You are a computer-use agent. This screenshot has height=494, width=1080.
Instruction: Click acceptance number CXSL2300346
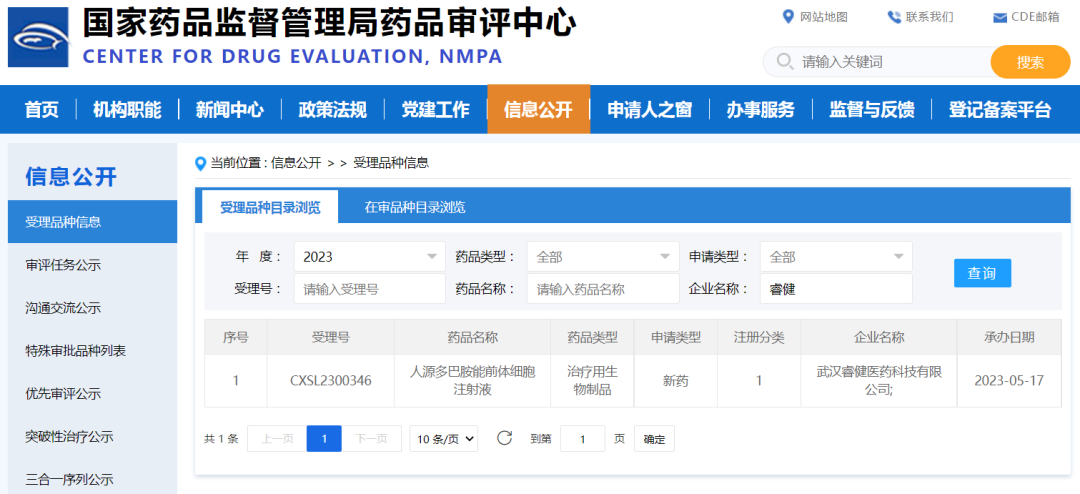point(331,380)
